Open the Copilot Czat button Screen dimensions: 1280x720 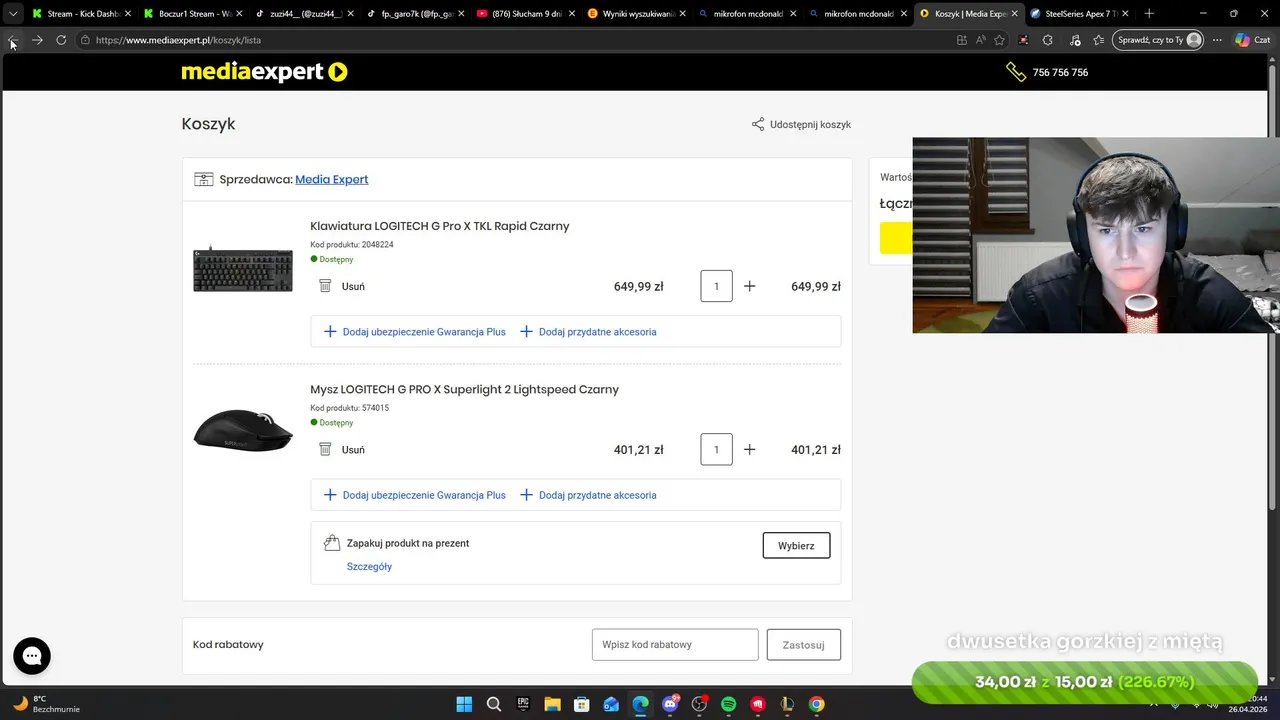(x=1252, y=40)
